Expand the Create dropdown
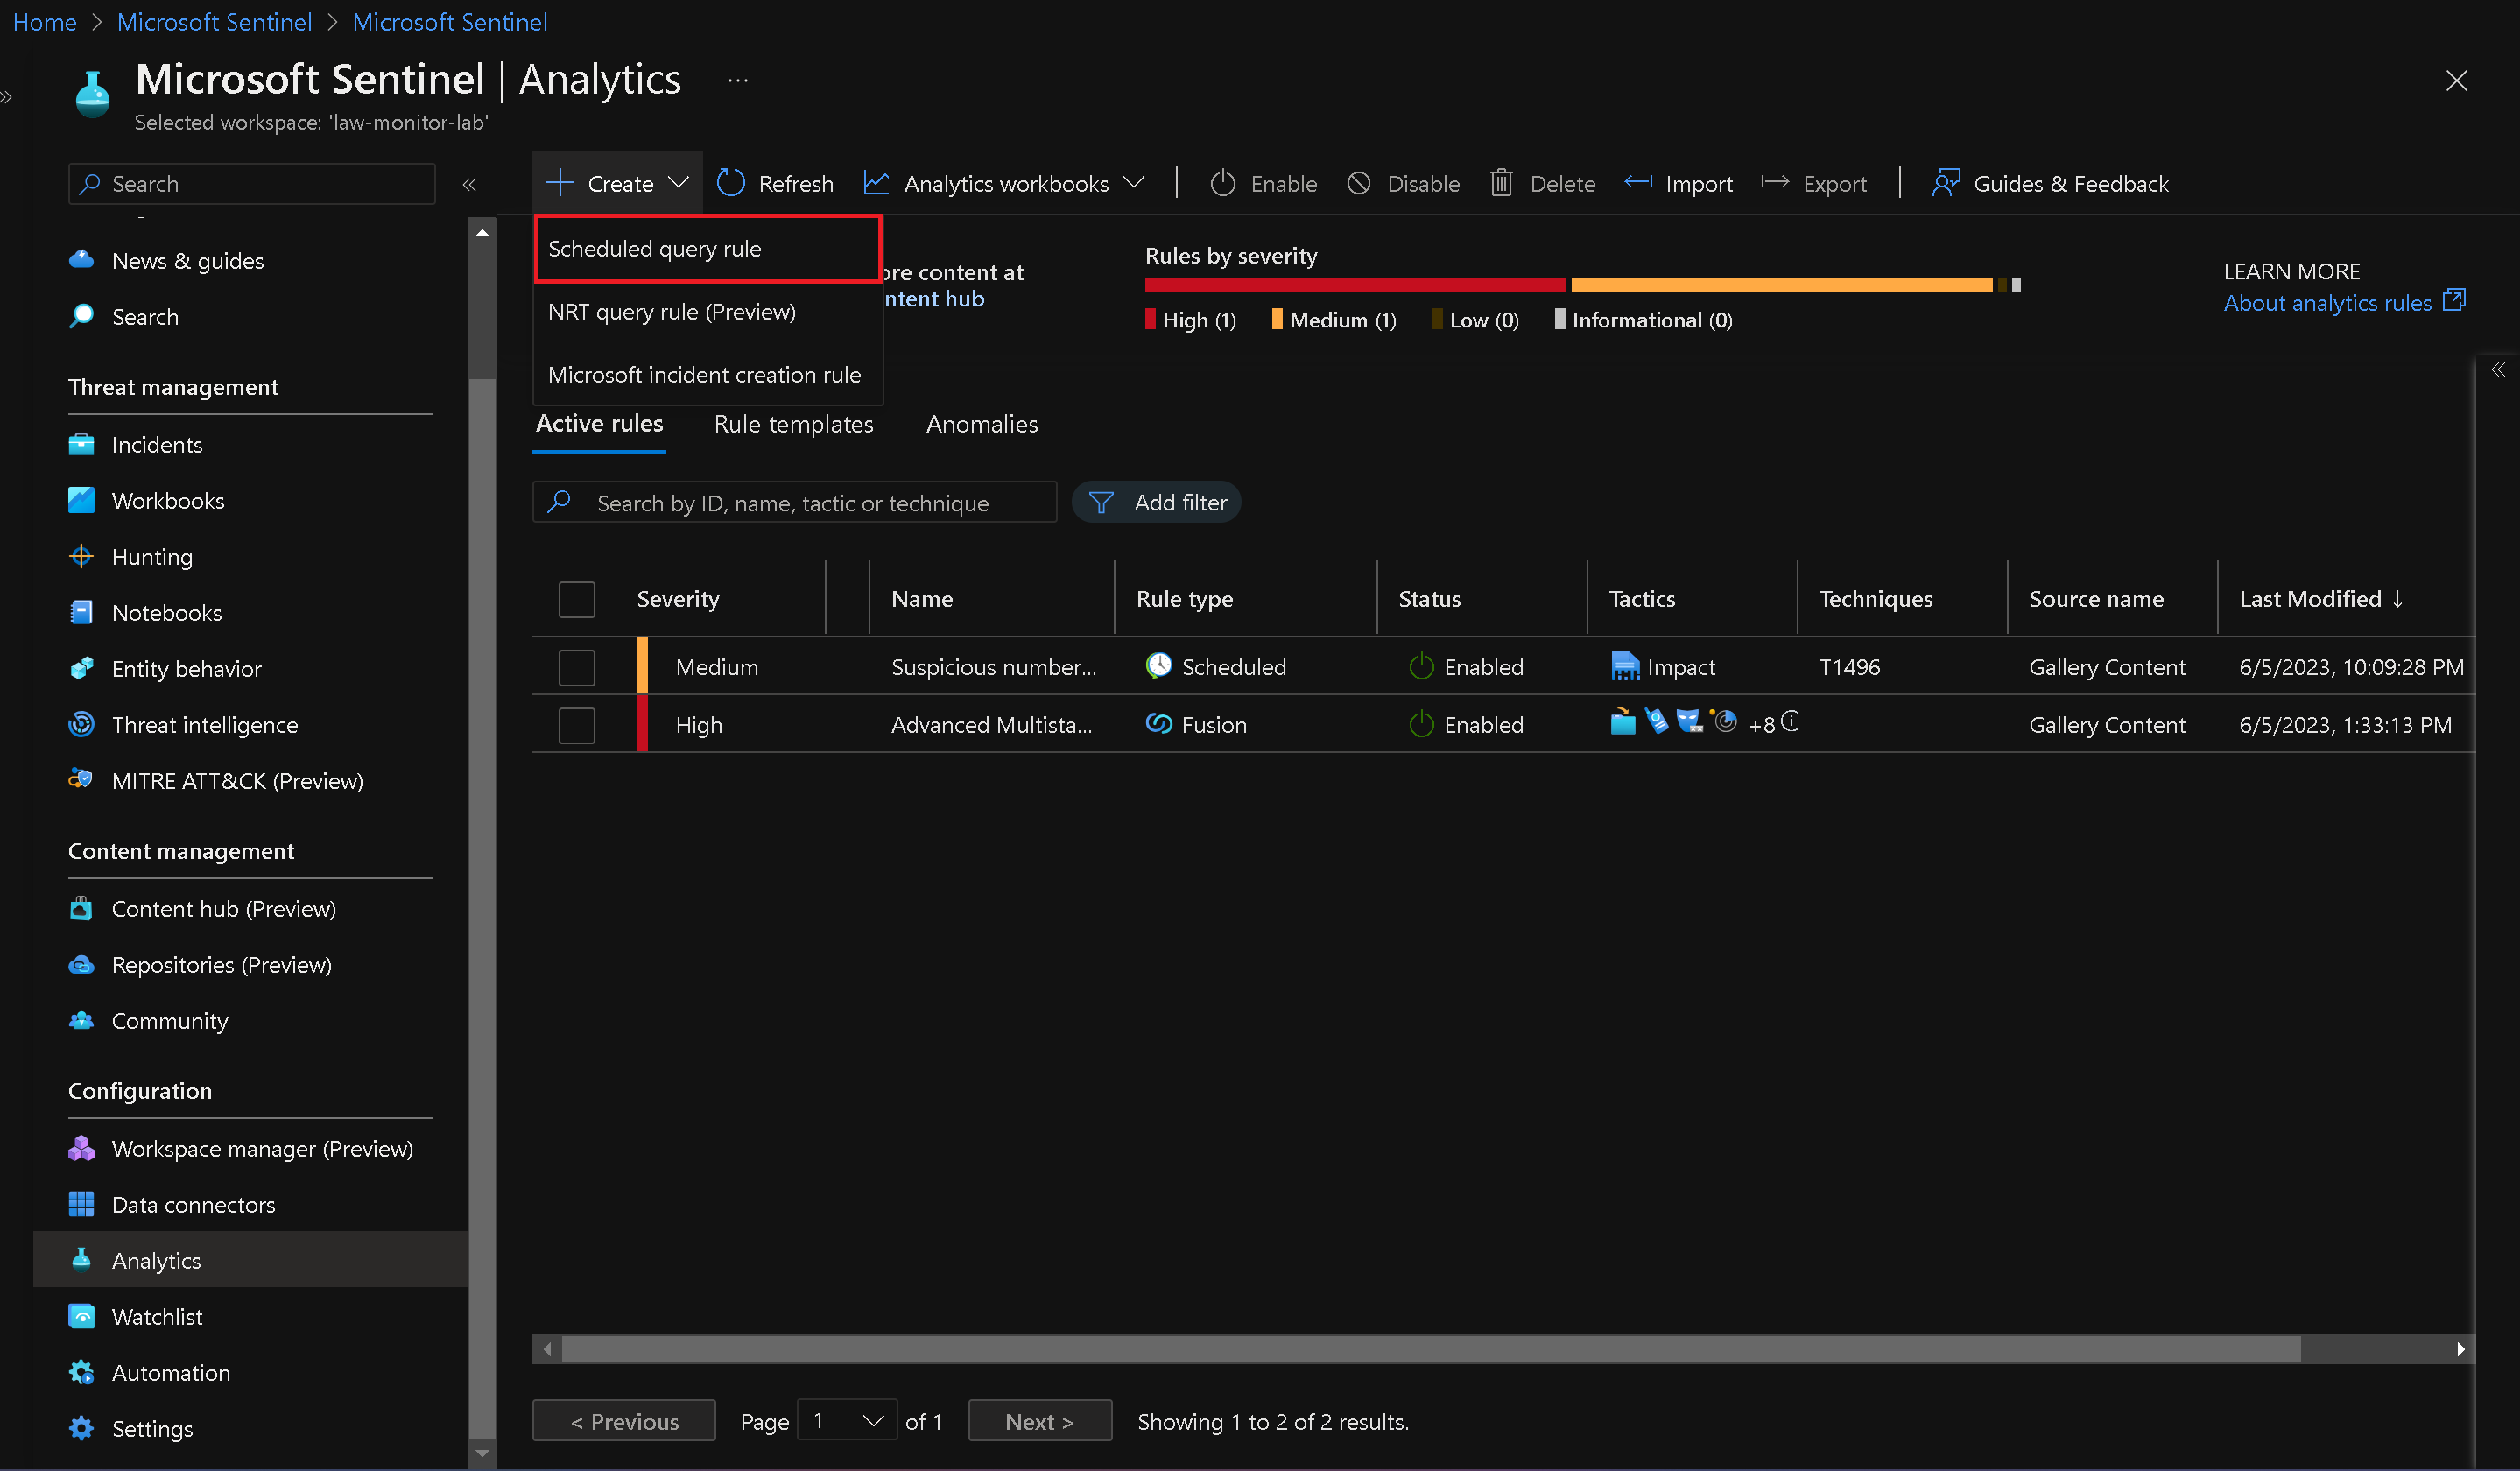This screenshot has width=2520, height=1471. (617, 183)
